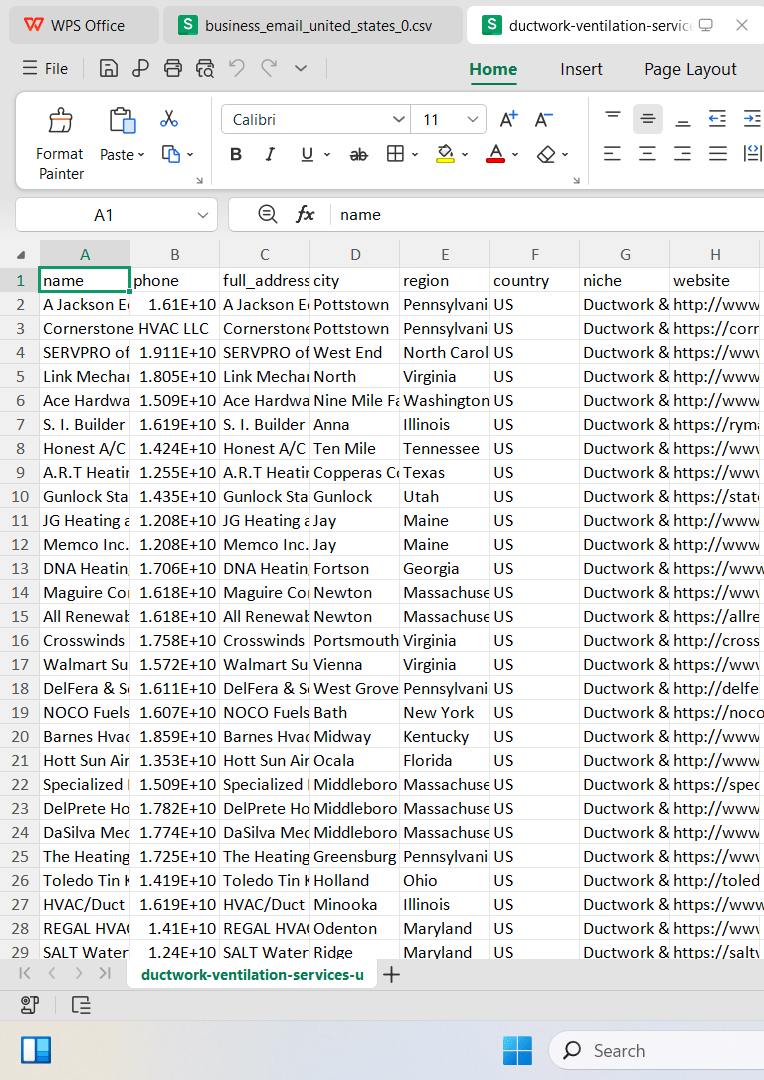764x1080 pixels.
Task: Click the Print icon in quick toolbar
Action: tap(172, 68)
